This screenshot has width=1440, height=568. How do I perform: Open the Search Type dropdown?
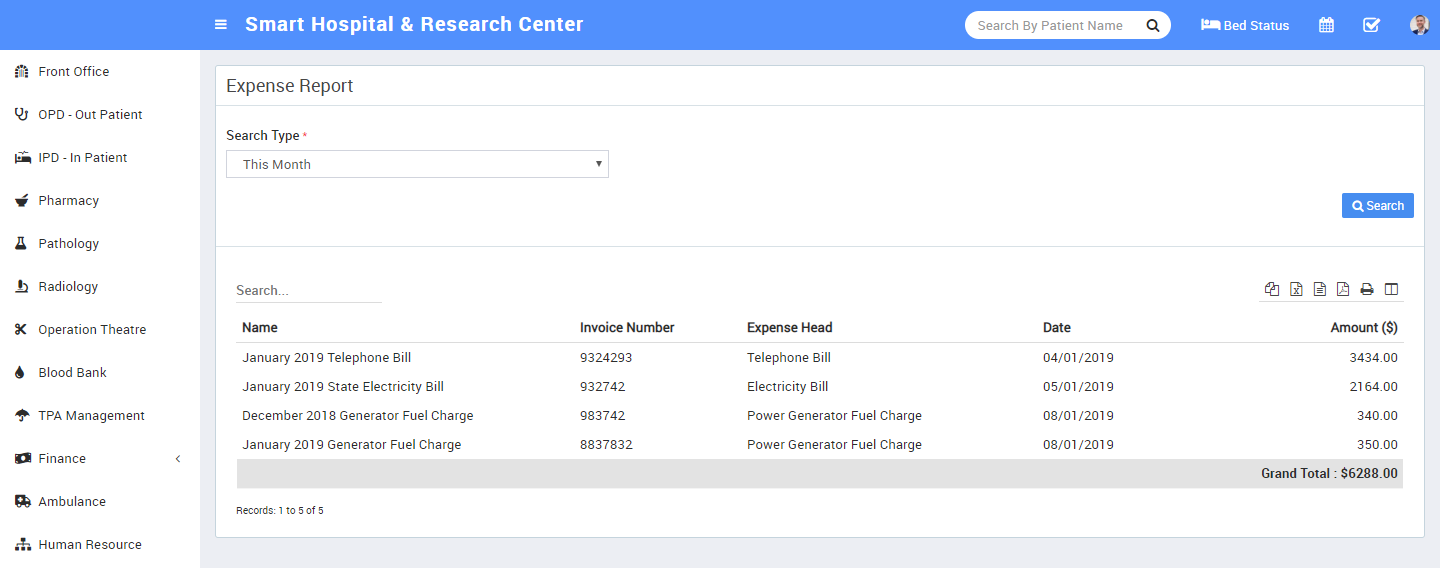[x=417, y=164]
